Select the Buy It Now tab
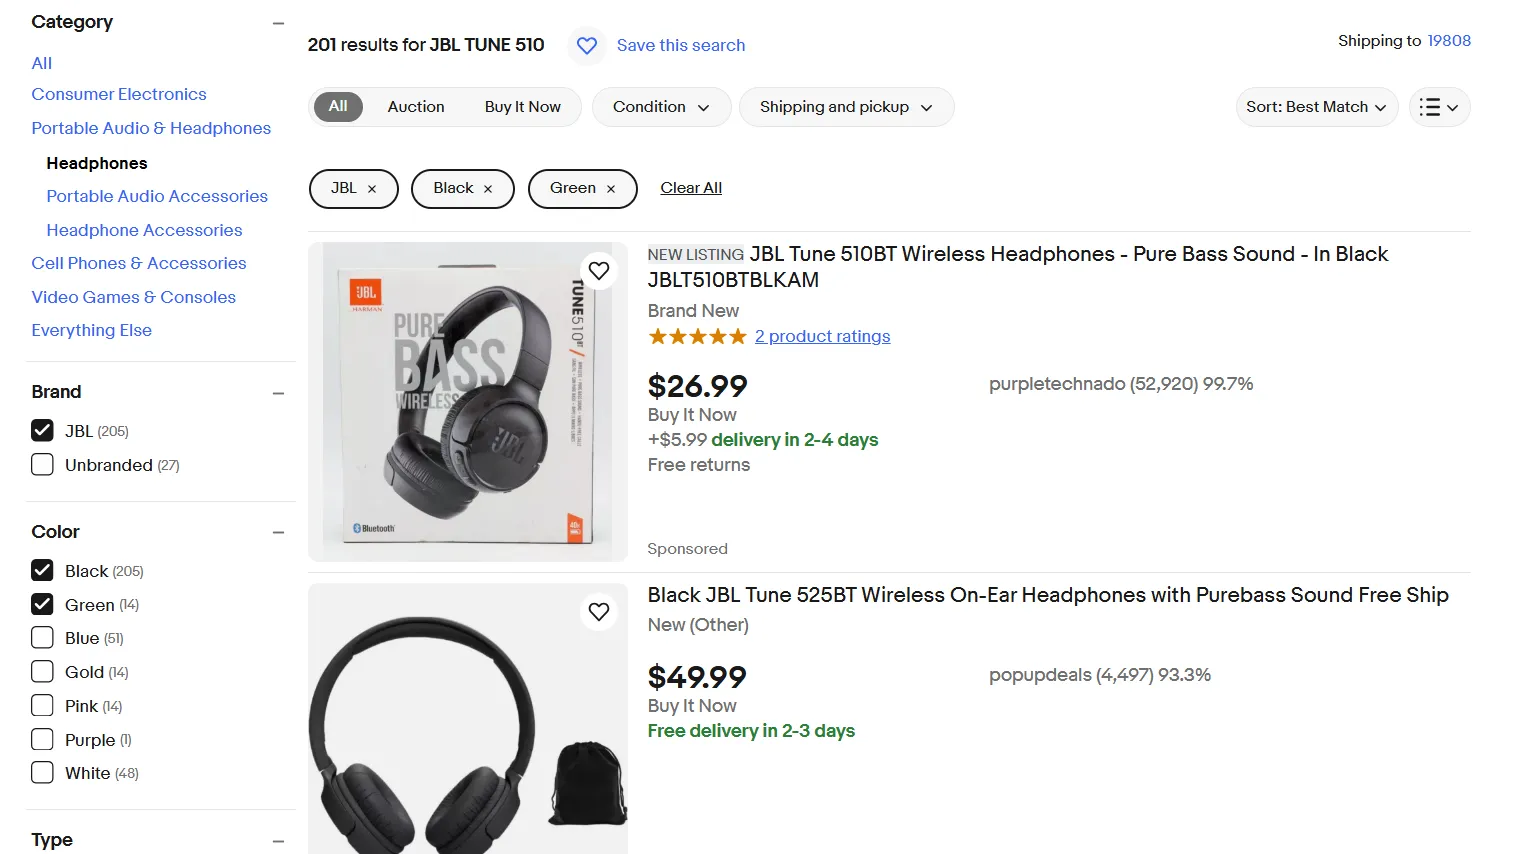This screenshot has height=854, width=1529. [523, 107]
